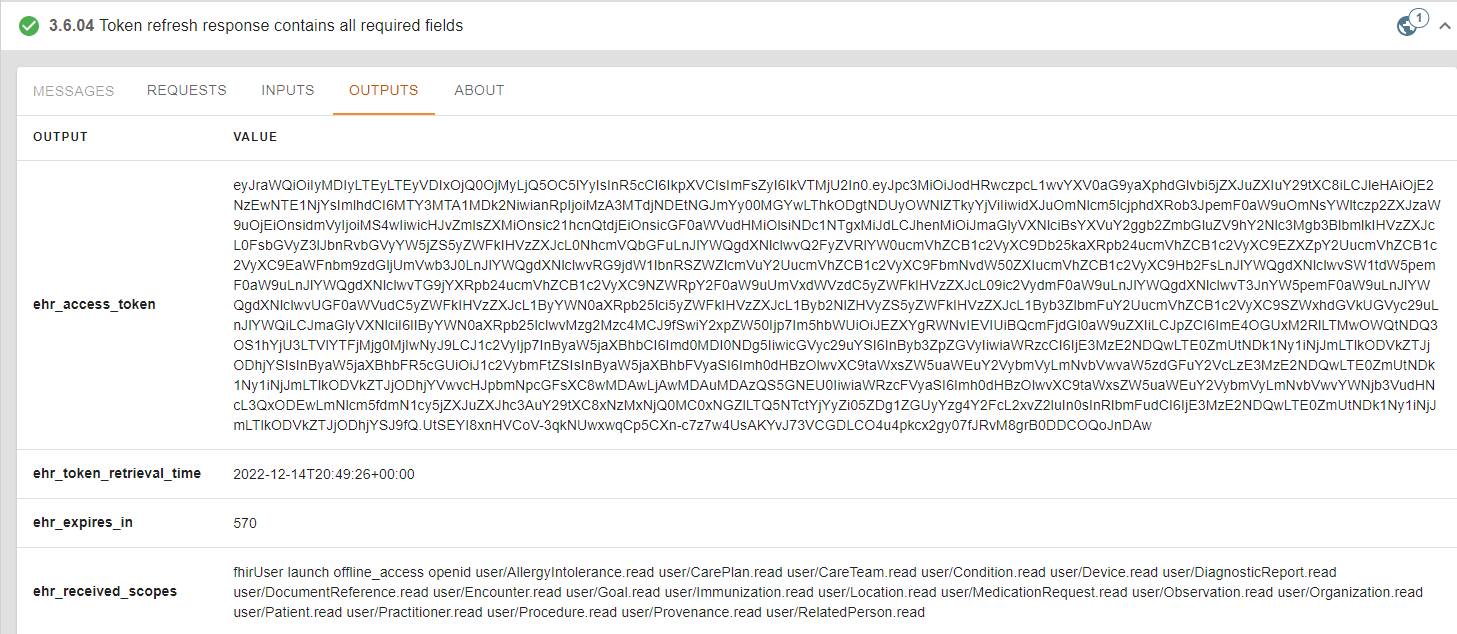This screenshot has width=1457, height=634.
Task: Collapse the test result panel with the chevron
Action: (1442, 25)
